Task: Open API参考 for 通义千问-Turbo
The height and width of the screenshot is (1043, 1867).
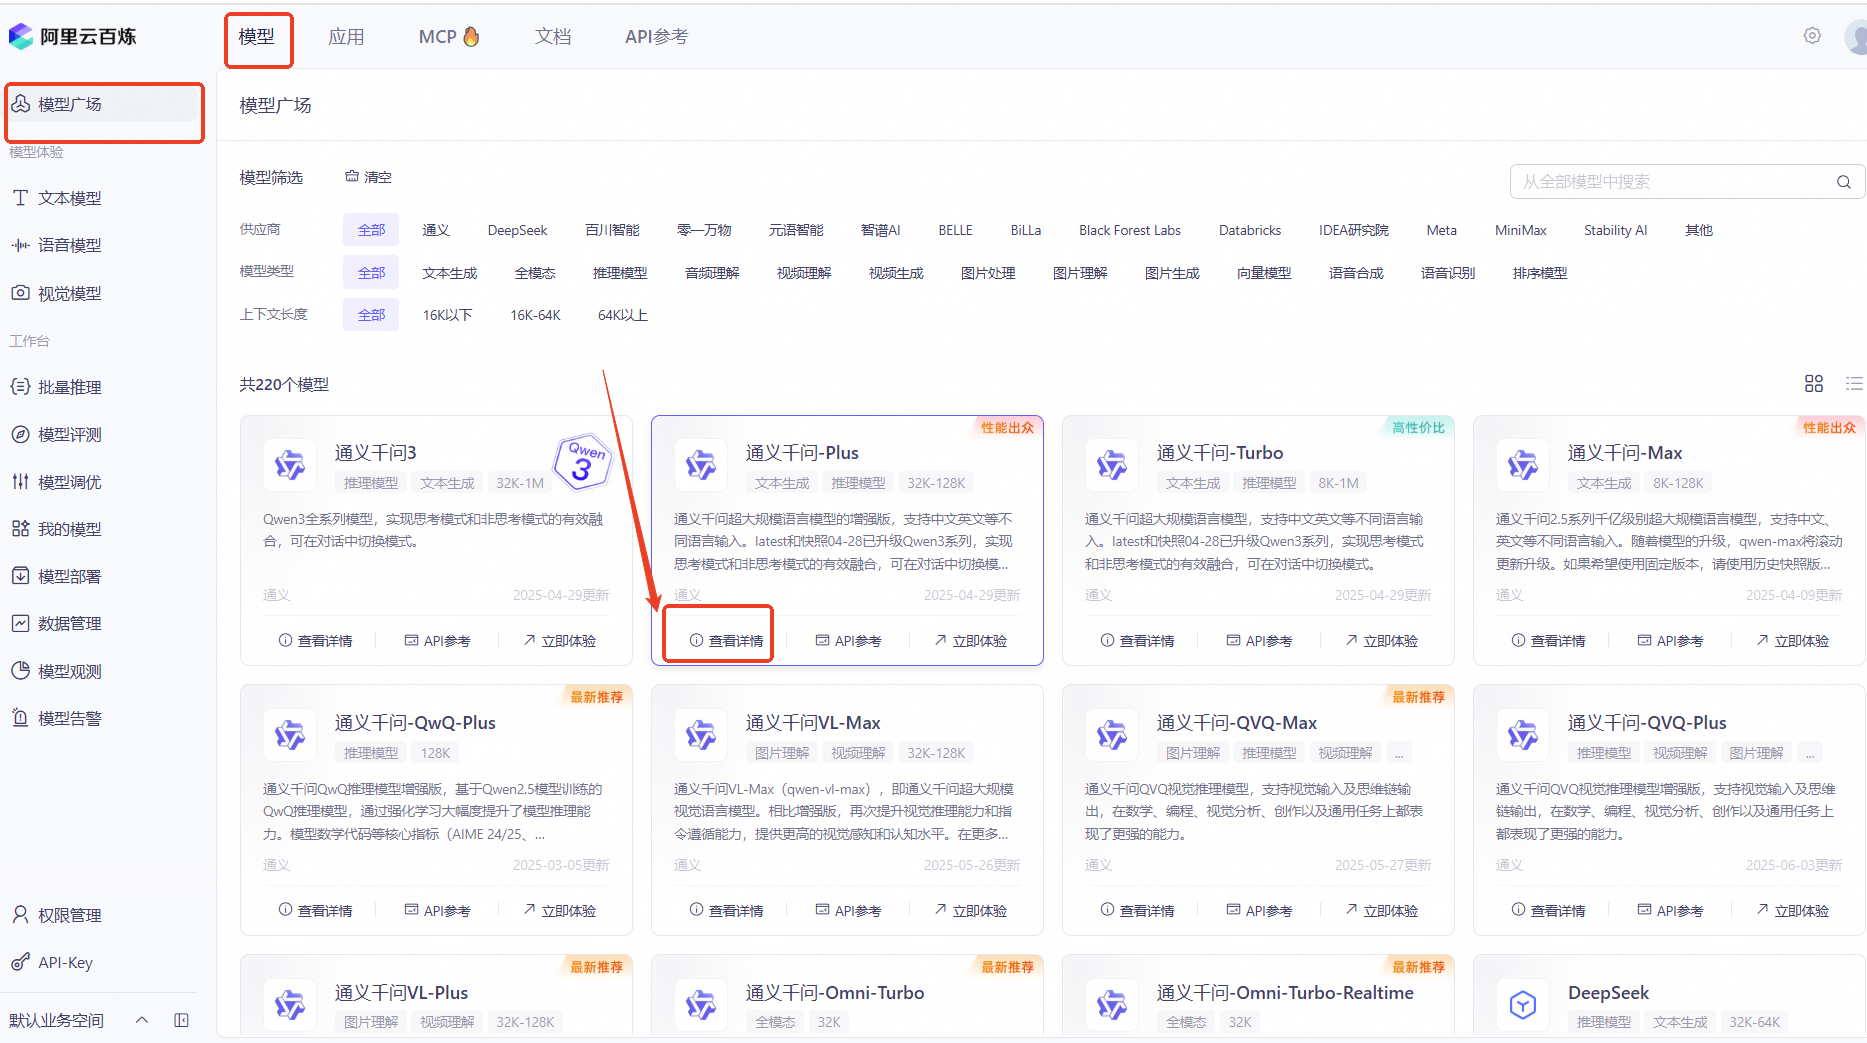Action: click(1259, 641)
